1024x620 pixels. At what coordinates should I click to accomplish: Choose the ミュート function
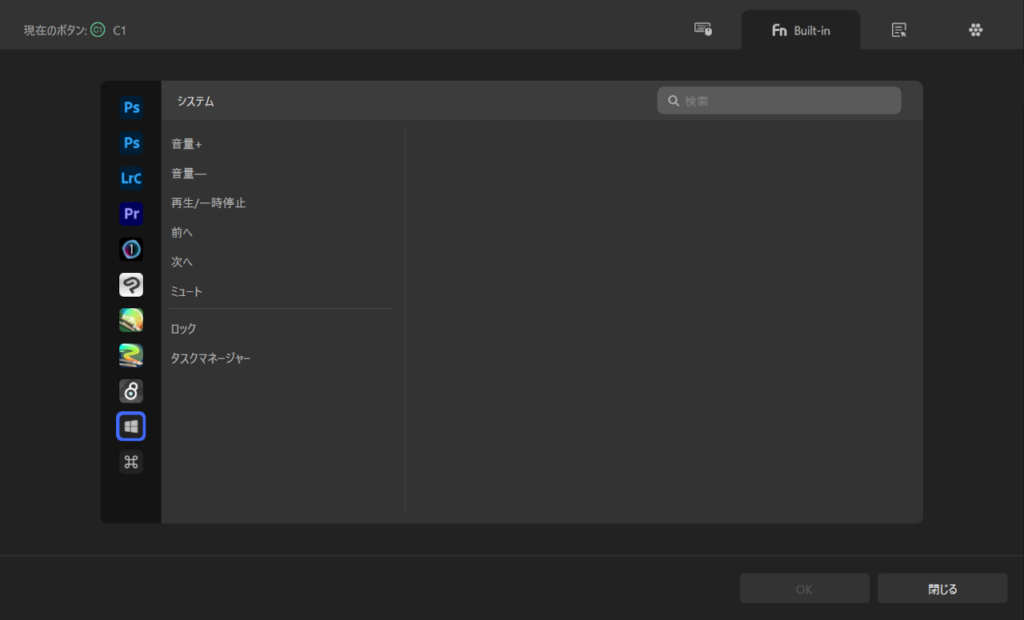(x=187, y=292)
